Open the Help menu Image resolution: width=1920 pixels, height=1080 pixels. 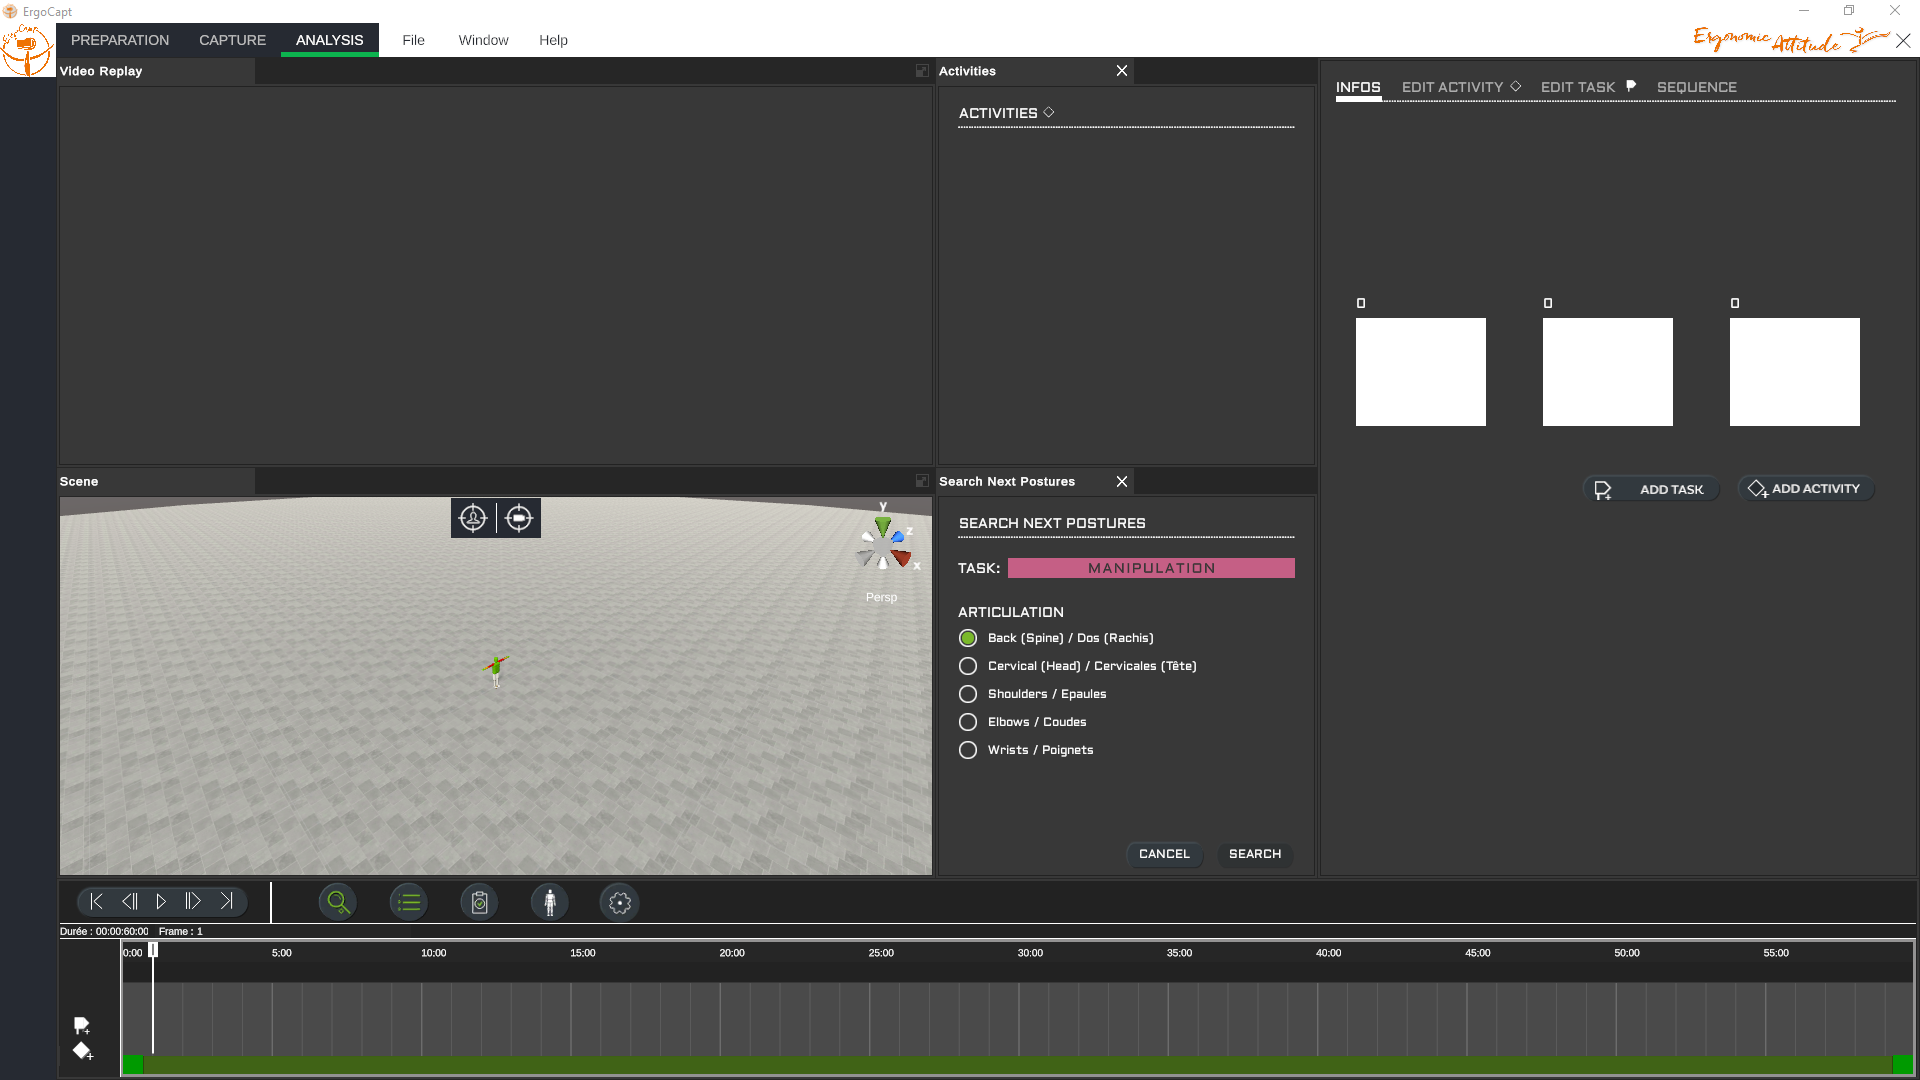point(553,40)
